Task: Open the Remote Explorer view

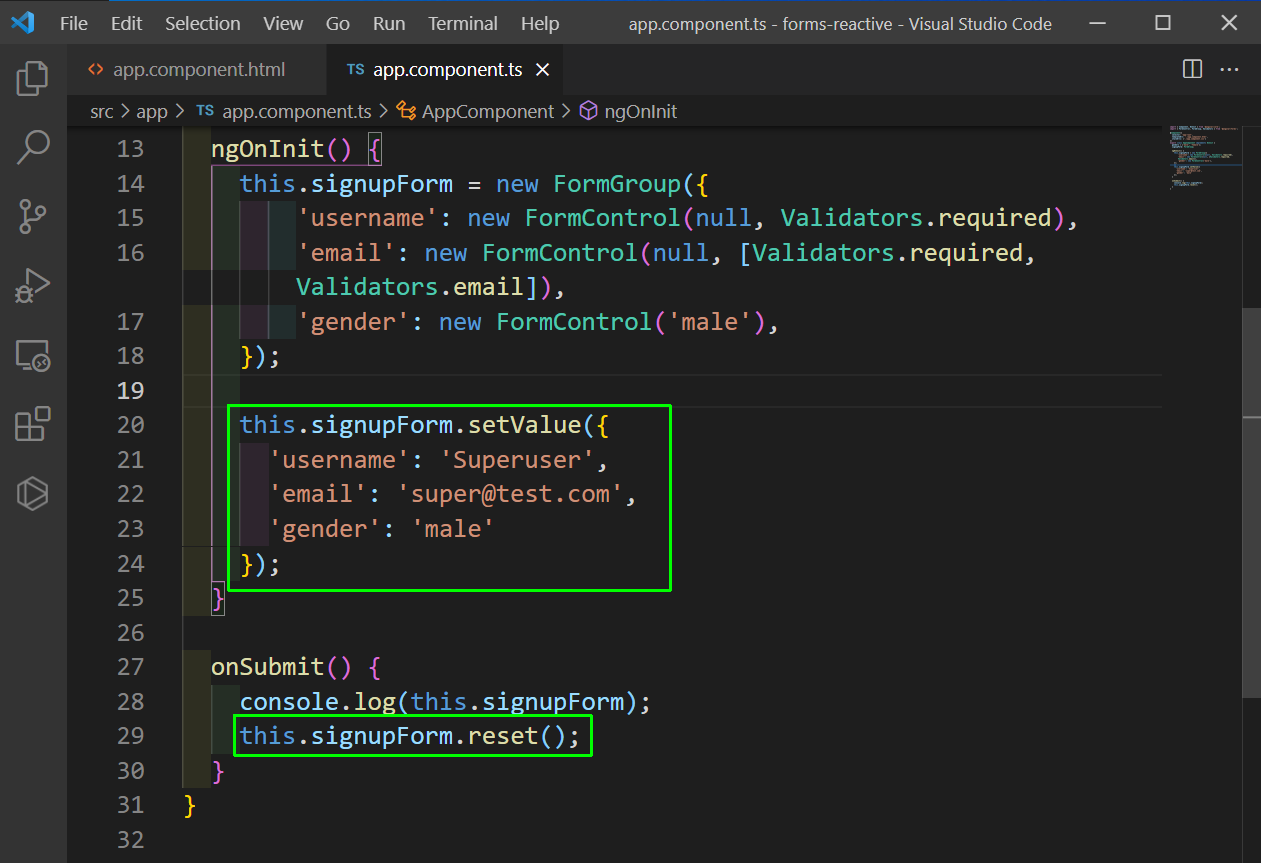Action: click(33, 355)
